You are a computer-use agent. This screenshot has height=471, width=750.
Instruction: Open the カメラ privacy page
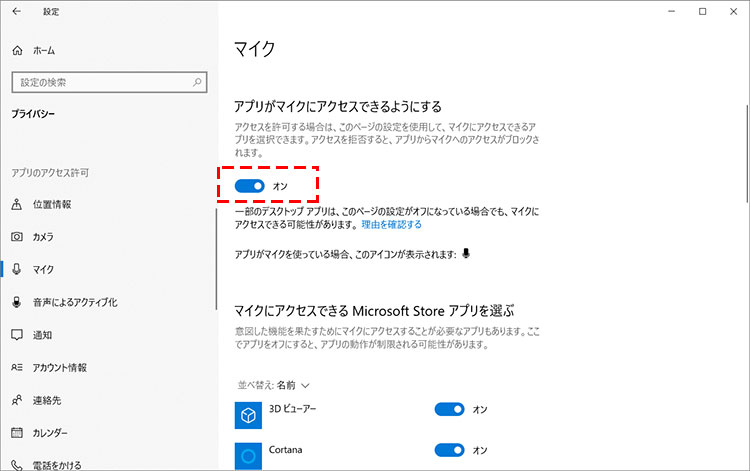pyautogui.click(x=43, y=237)
